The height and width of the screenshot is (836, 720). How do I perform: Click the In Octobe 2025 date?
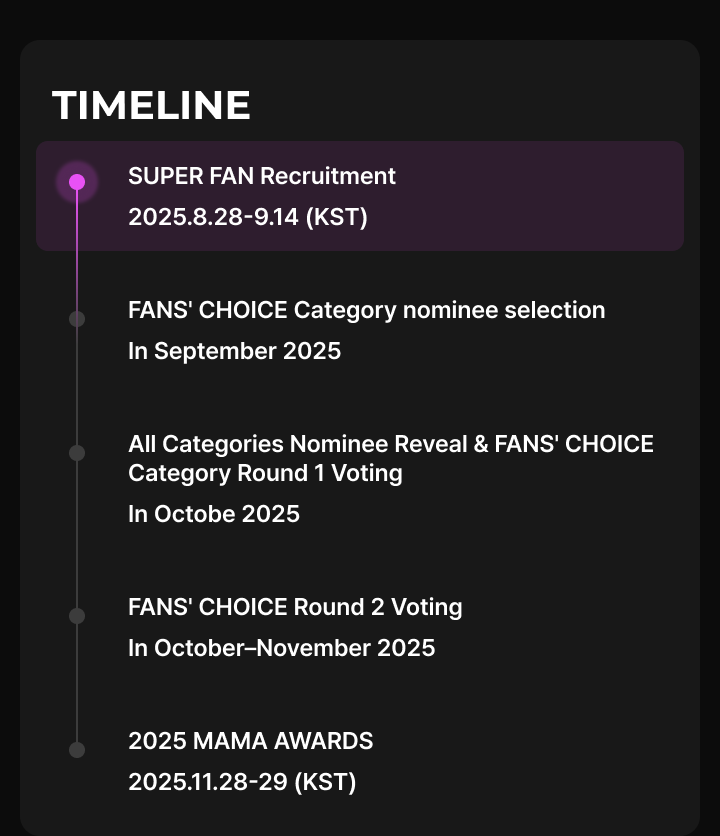[214, 514]
